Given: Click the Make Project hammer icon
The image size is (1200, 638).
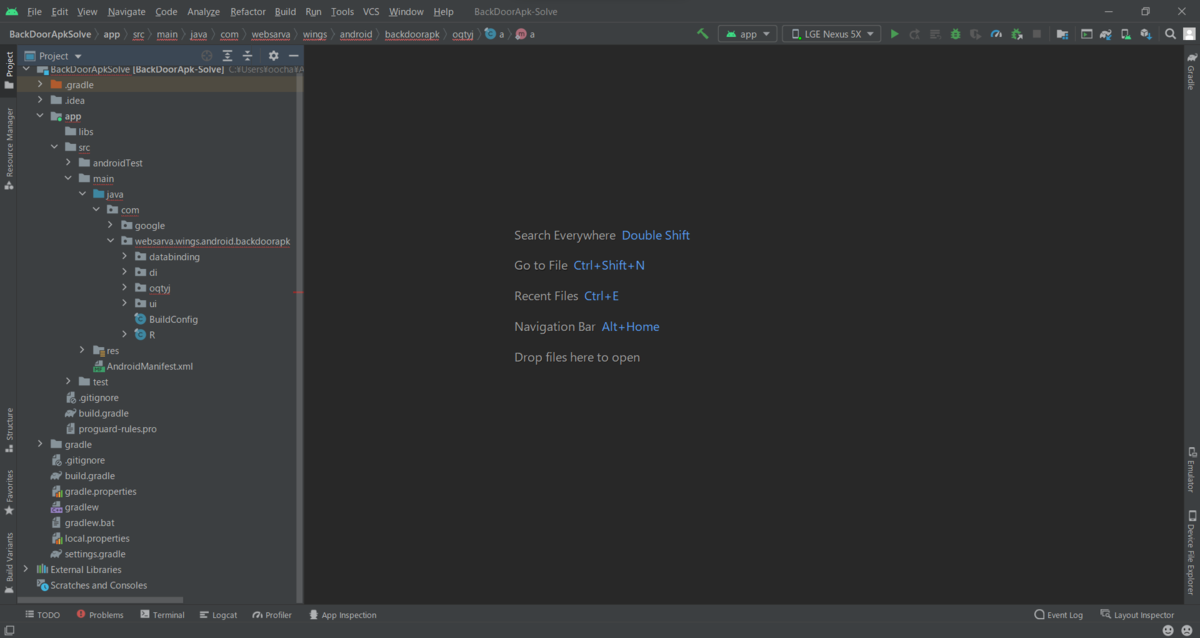Looking at the screenshot, I should (703, 34).
